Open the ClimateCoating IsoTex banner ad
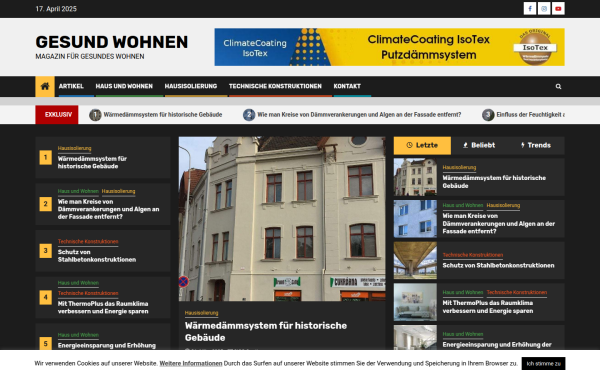 click(x=389, y=47)
